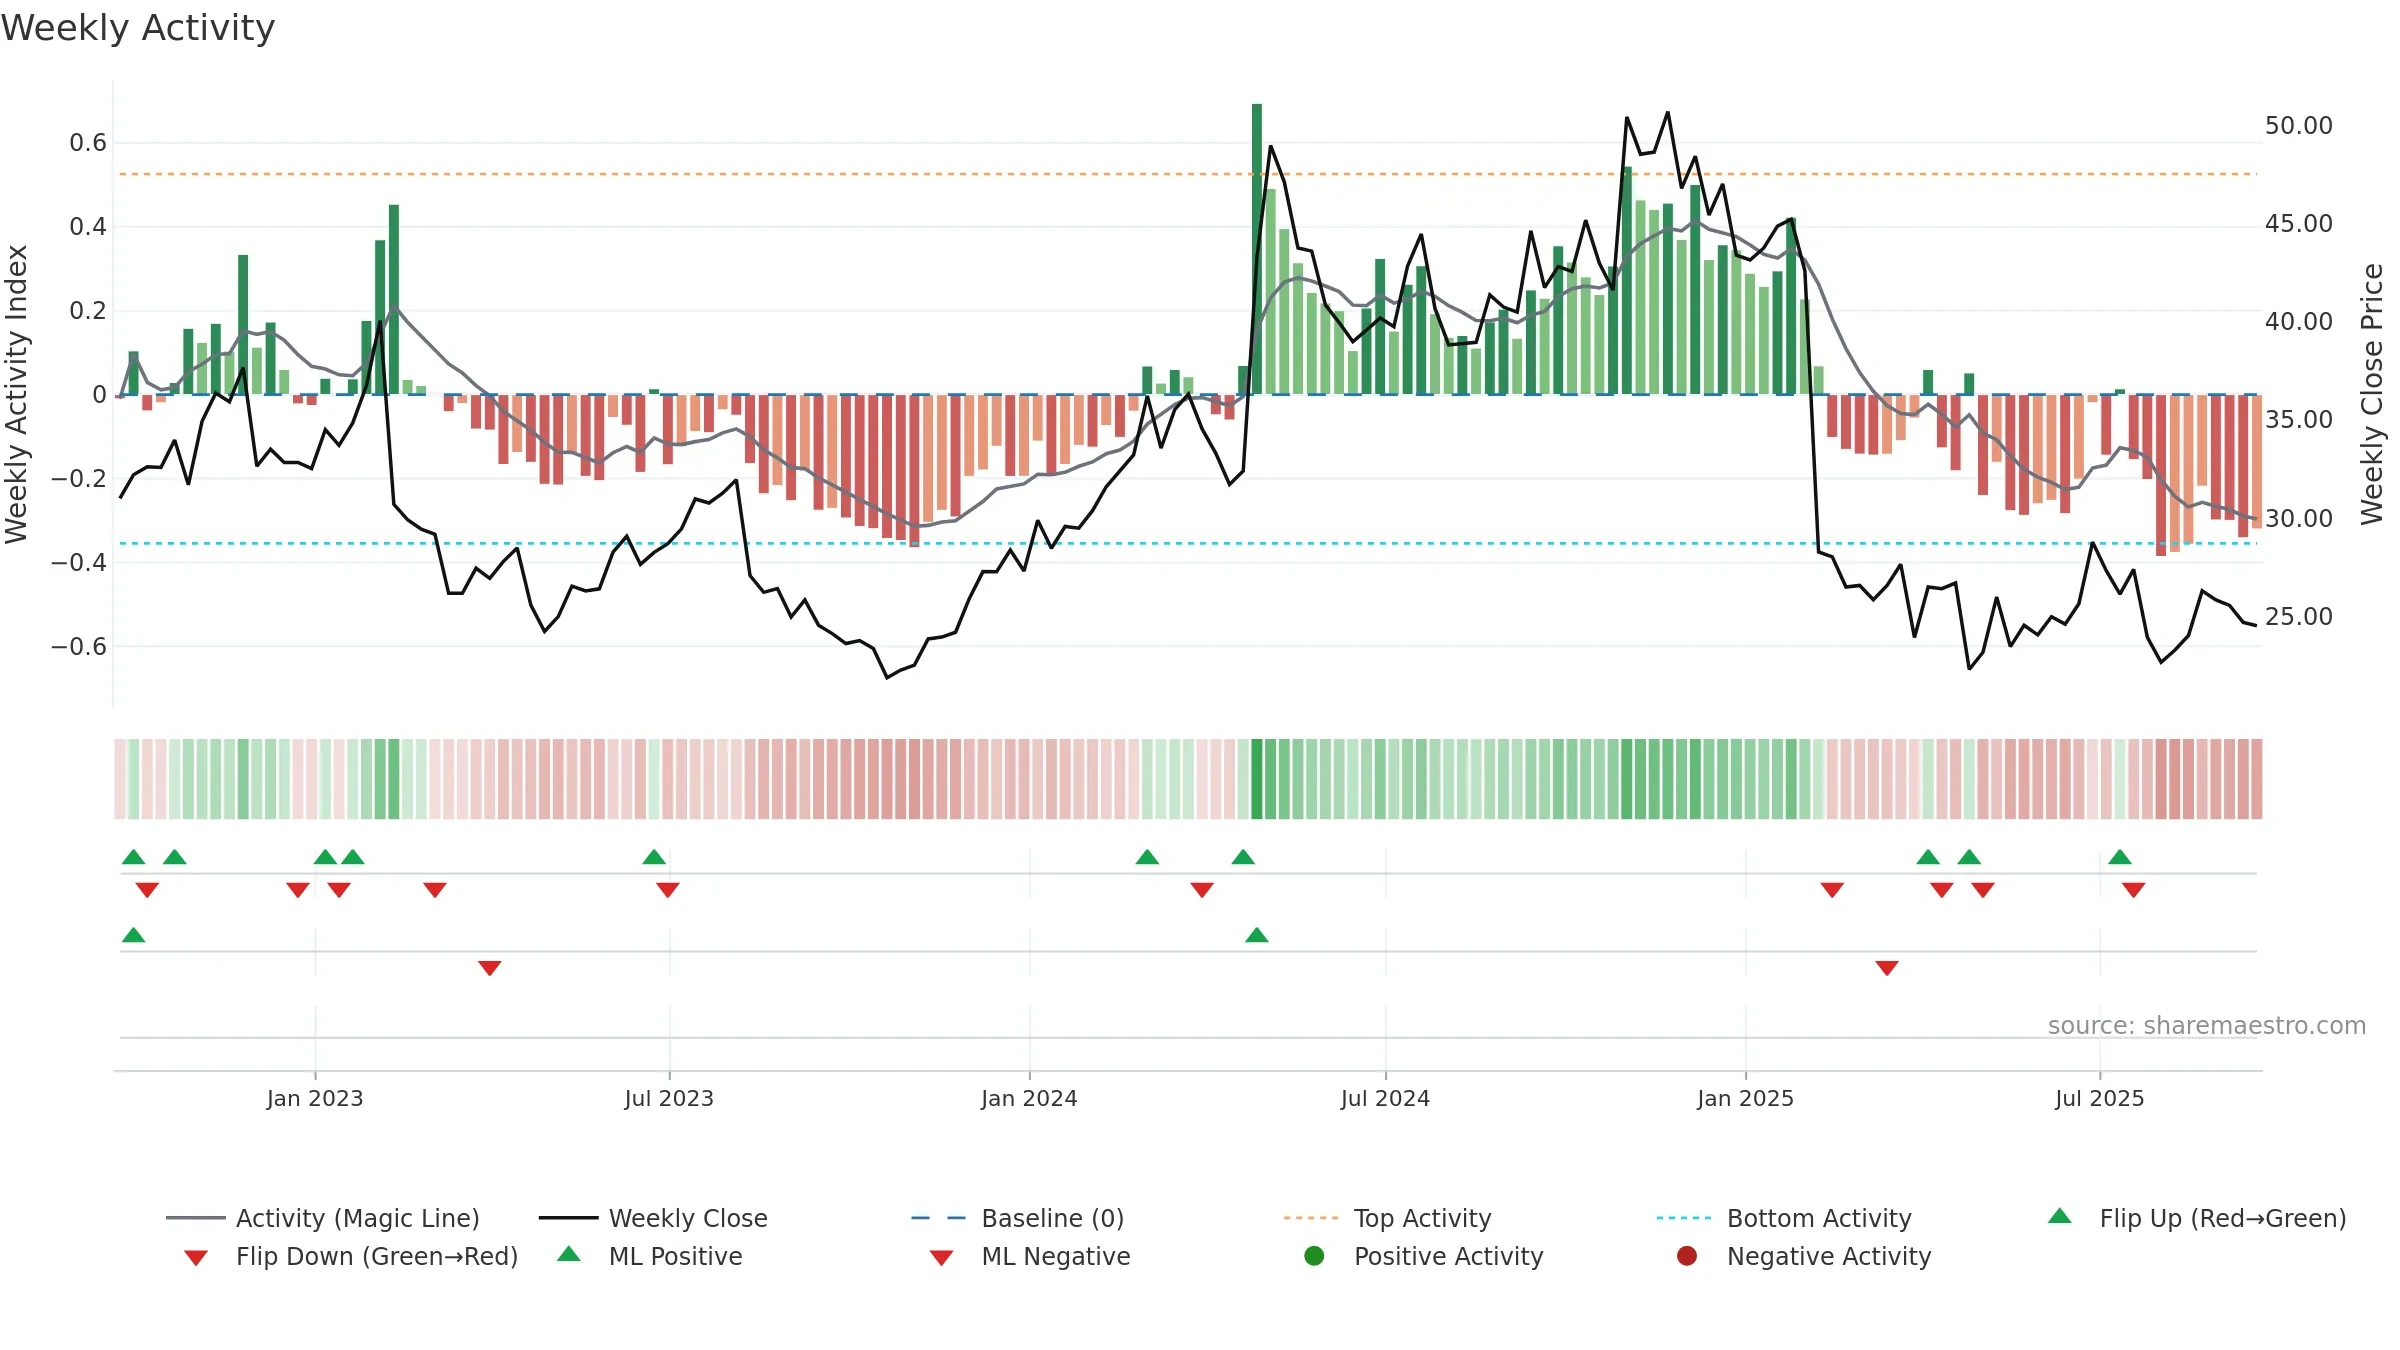
Task: Click the red triangle icon beside ML Negative legend
Action: point(941,1258)
